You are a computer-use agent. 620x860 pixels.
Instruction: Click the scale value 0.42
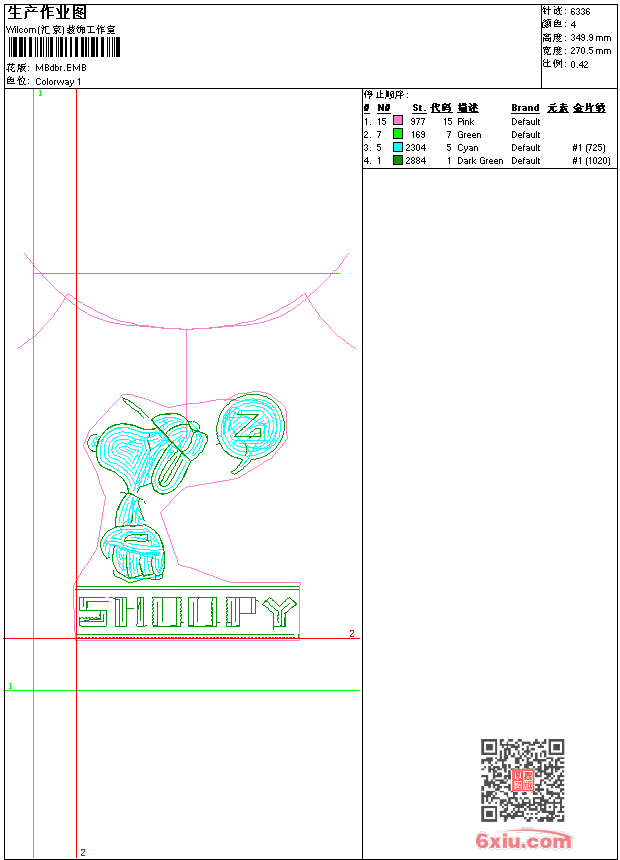(579, 65)
